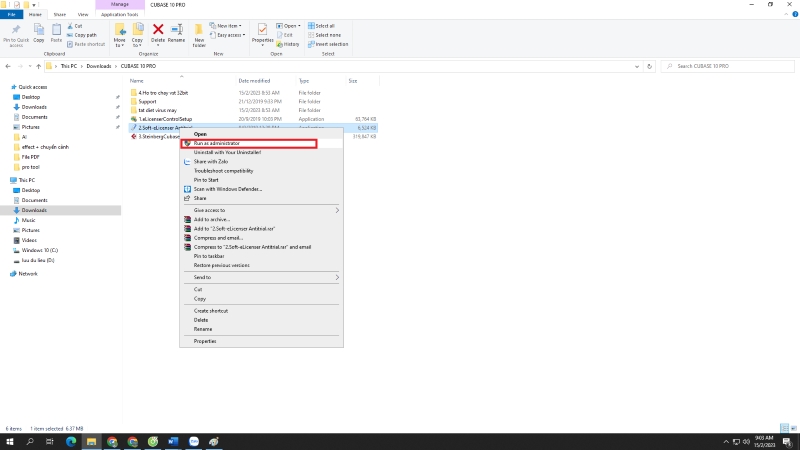Sort by the Date modified column
The width and height of the screenshot is (800, 450).
coord(254,81)
